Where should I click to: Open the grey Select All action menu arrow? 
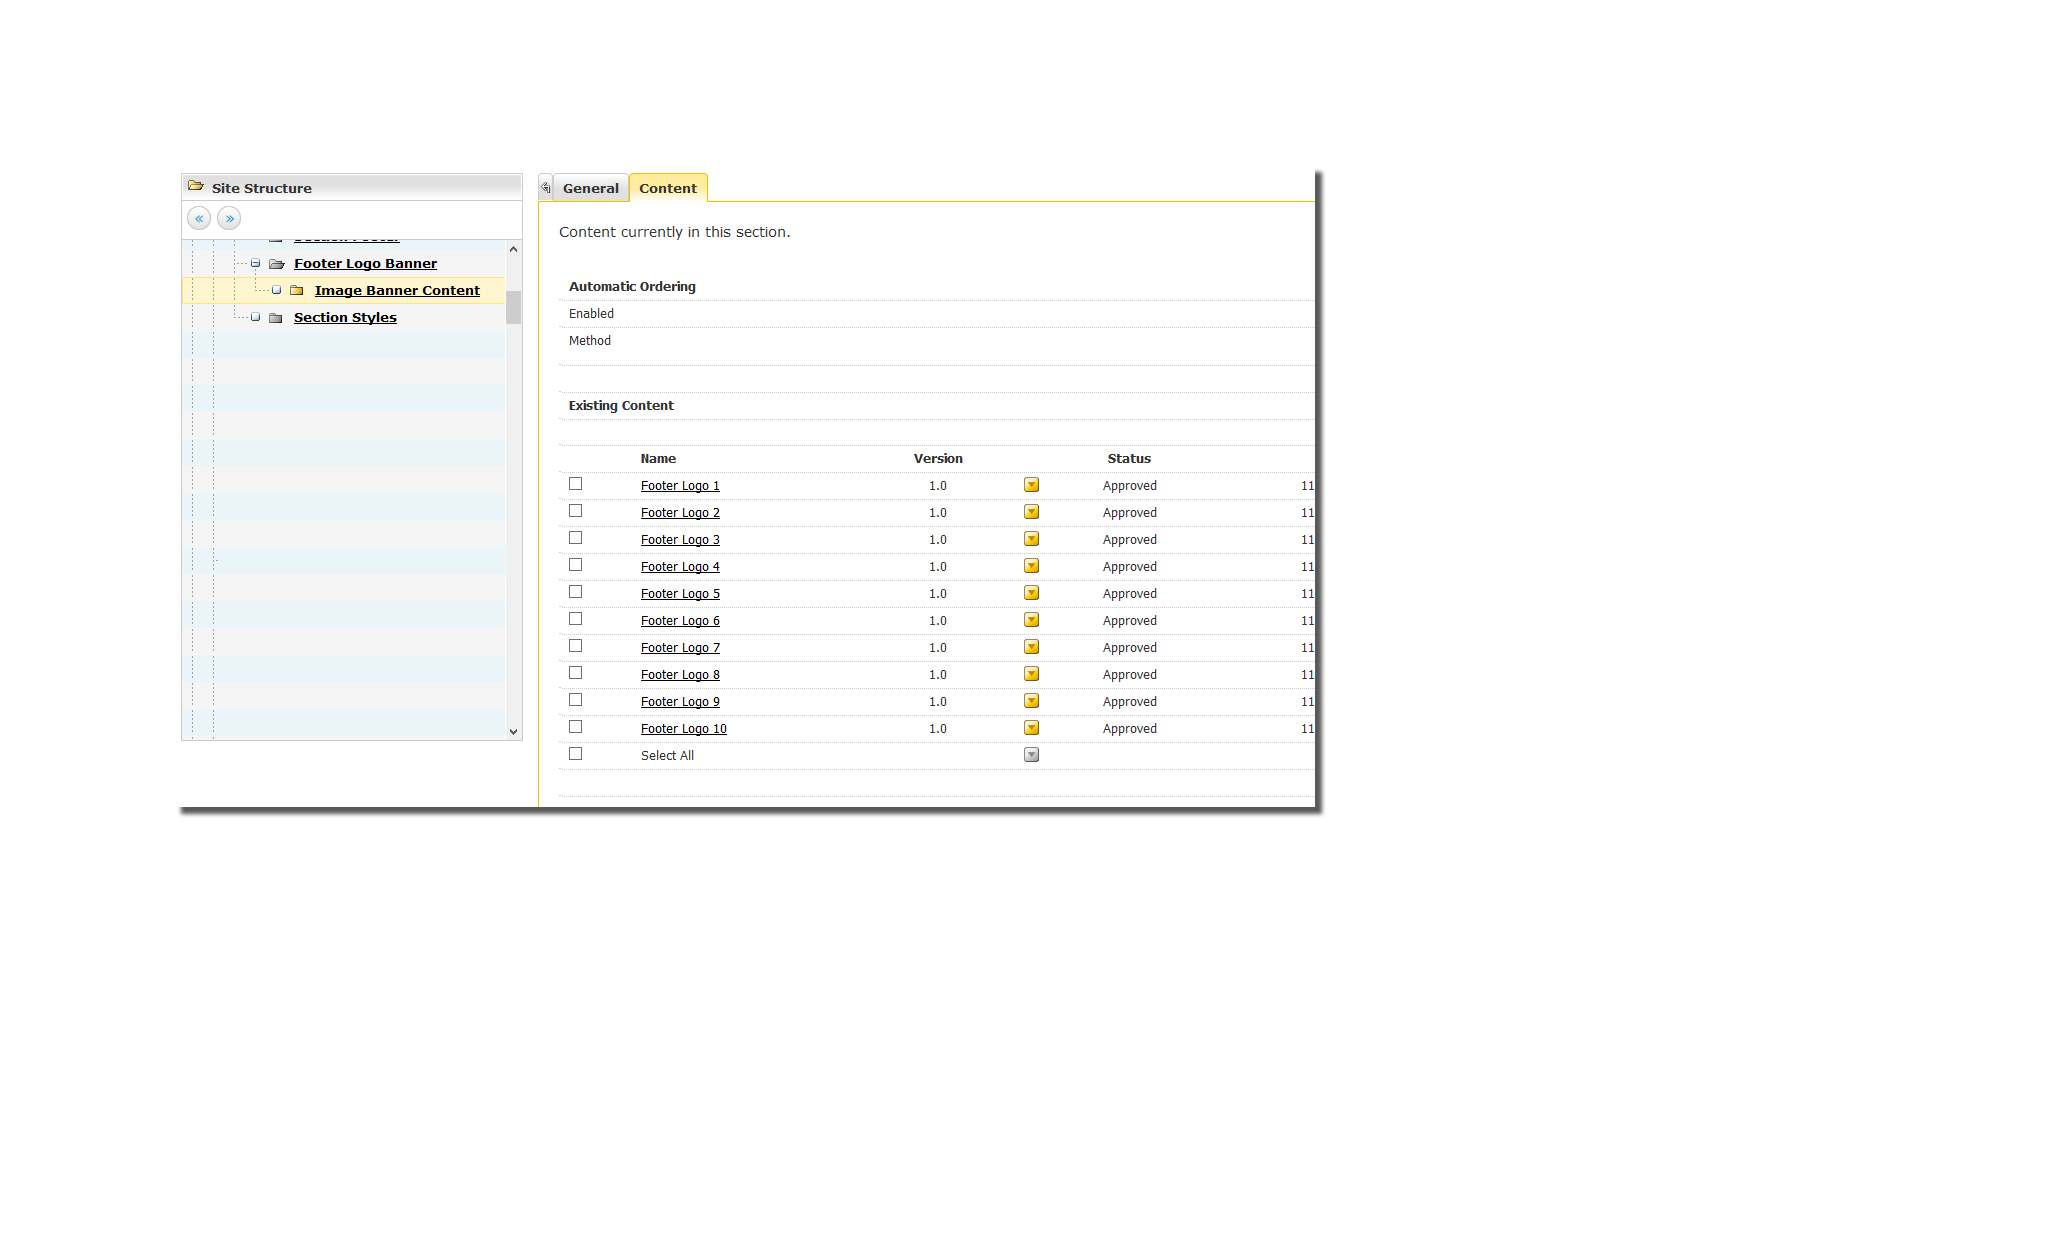[1031, 755]
